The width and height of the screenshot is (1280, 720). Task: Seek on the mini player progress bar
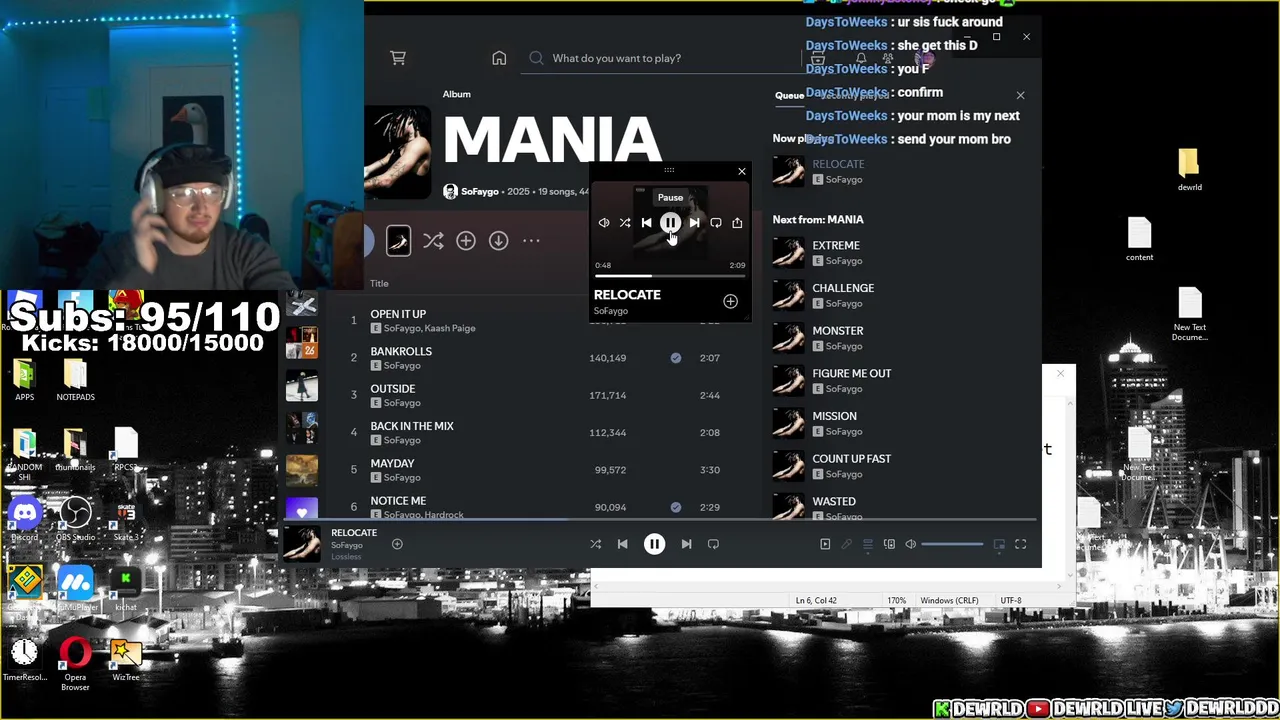coord(670,276)
